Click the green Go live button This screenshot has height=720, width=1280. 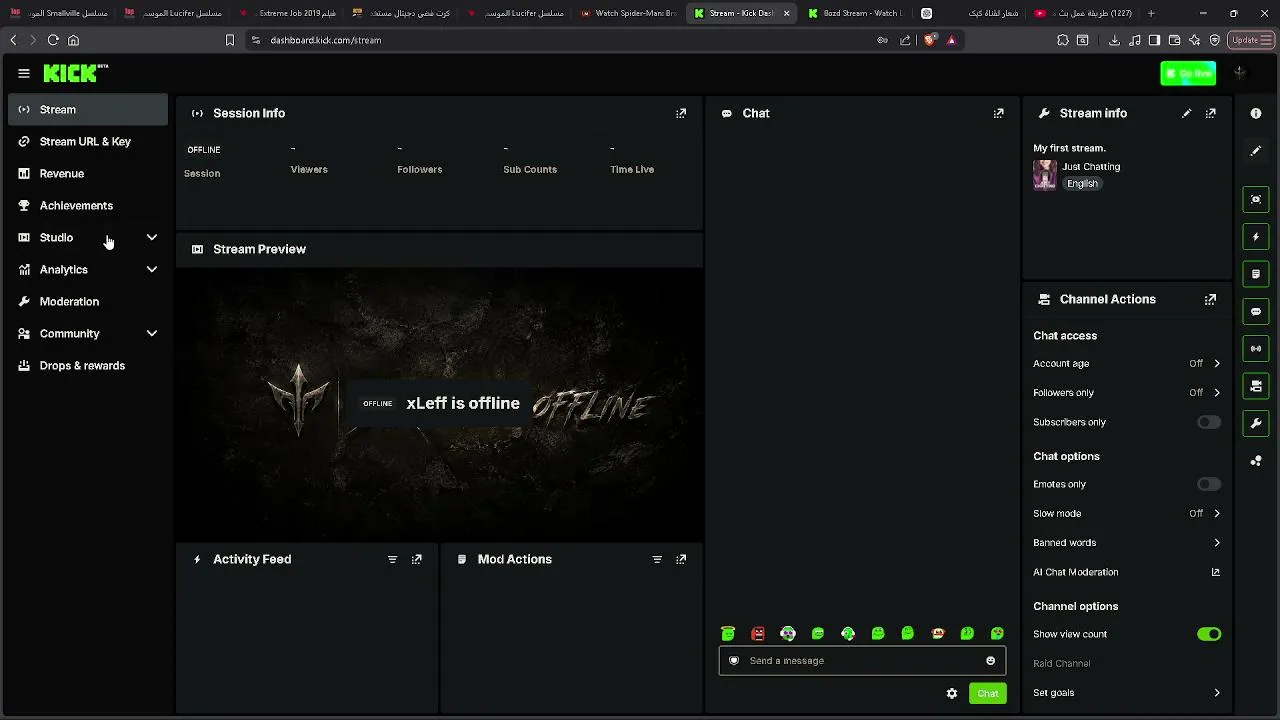(x=1188, y=73)
